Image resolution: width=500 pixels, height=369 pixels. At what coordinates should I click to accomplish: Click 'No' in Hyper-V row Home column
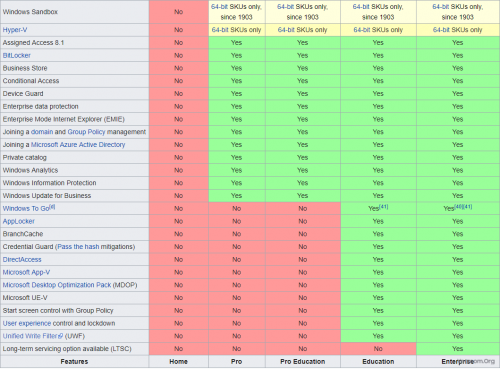pyautogui.click(x=178, y=30)
